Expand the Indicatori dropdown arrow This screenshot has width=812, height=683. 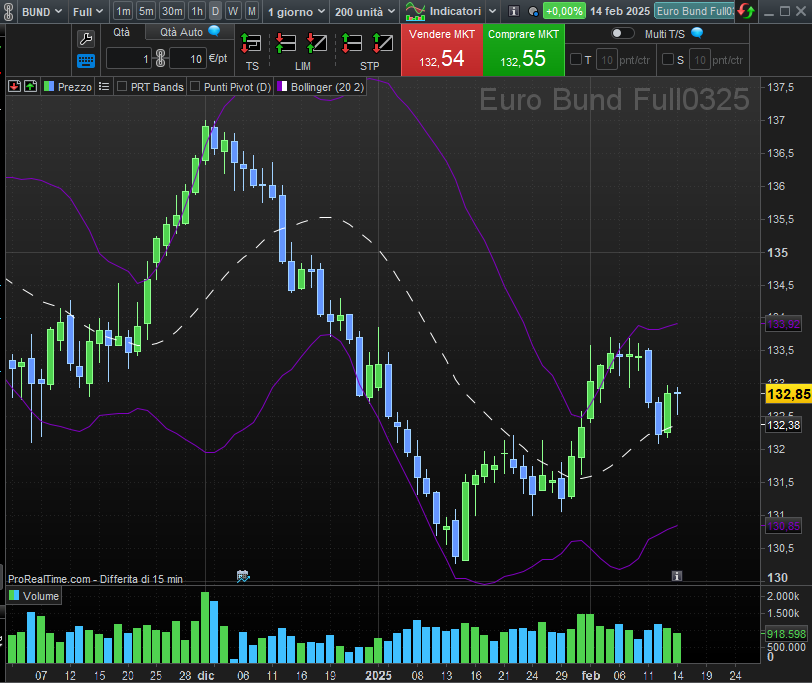tap(492, 11)
